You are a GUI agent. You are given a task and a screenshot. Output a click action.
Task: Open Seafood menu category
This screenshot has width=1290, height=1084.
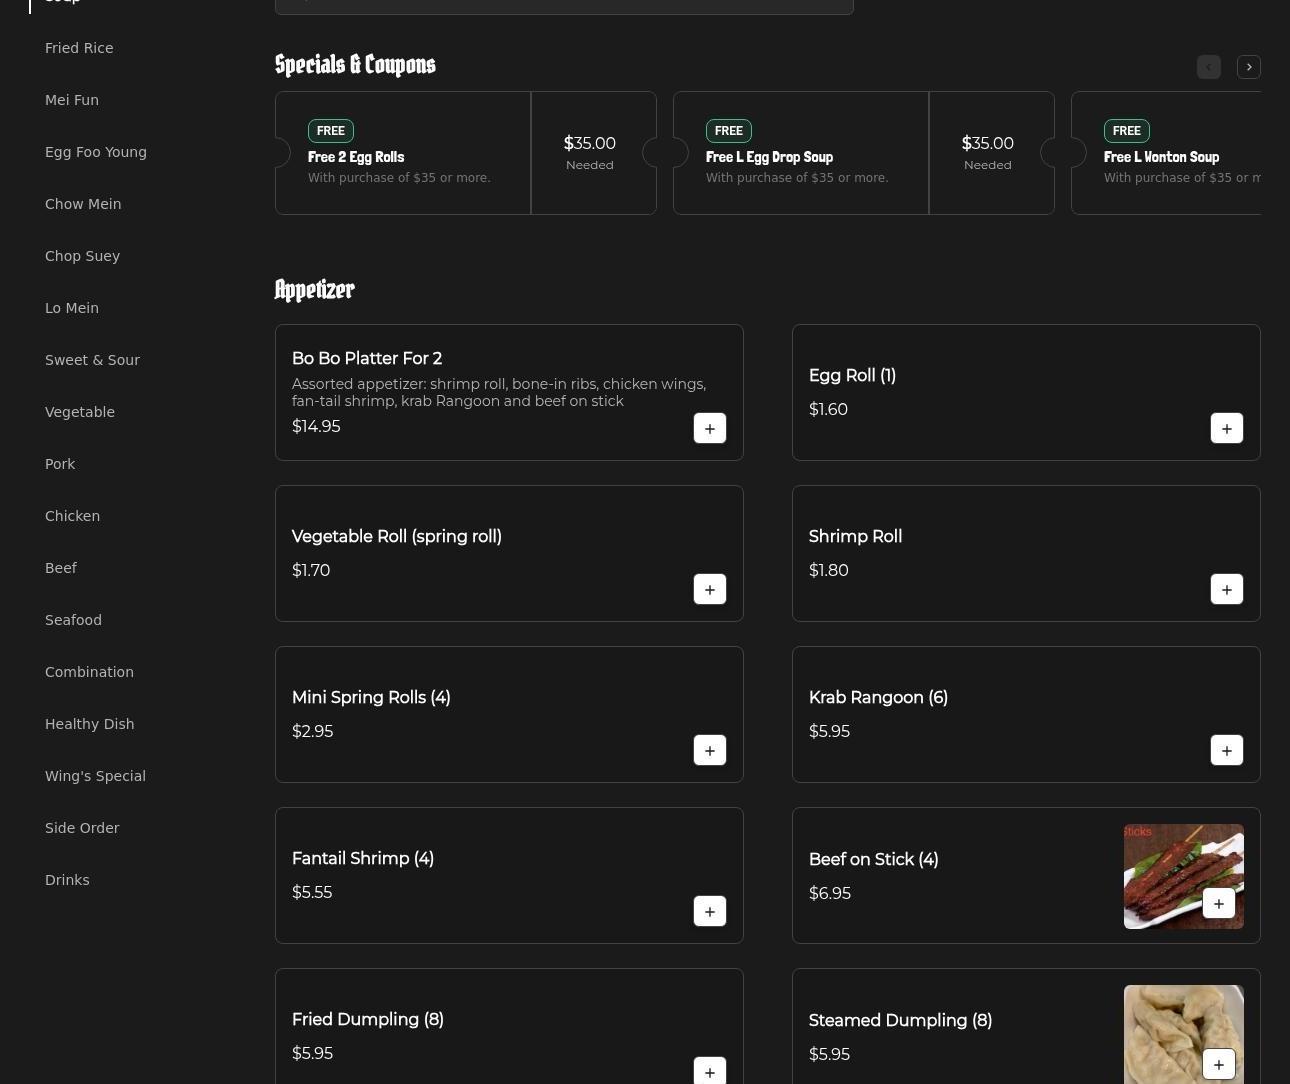tap(73, 620)
